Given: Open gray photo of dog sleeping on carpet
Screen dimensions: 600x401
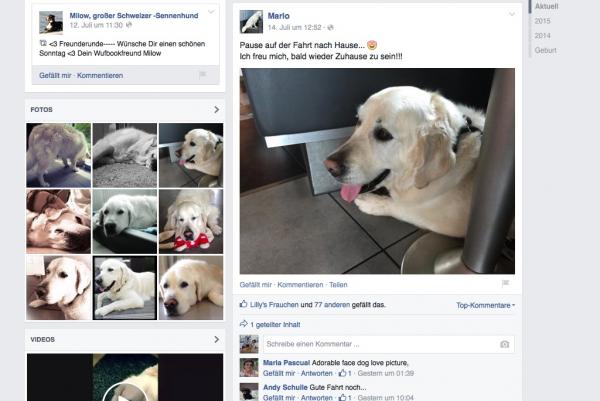Looking at the screenshot, I should (x=125, y=155).
